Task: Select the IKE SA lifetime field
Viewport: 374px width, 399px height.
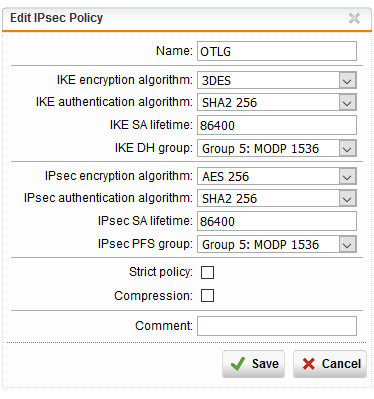Action: pyautogui.click(x=277, y=125)
